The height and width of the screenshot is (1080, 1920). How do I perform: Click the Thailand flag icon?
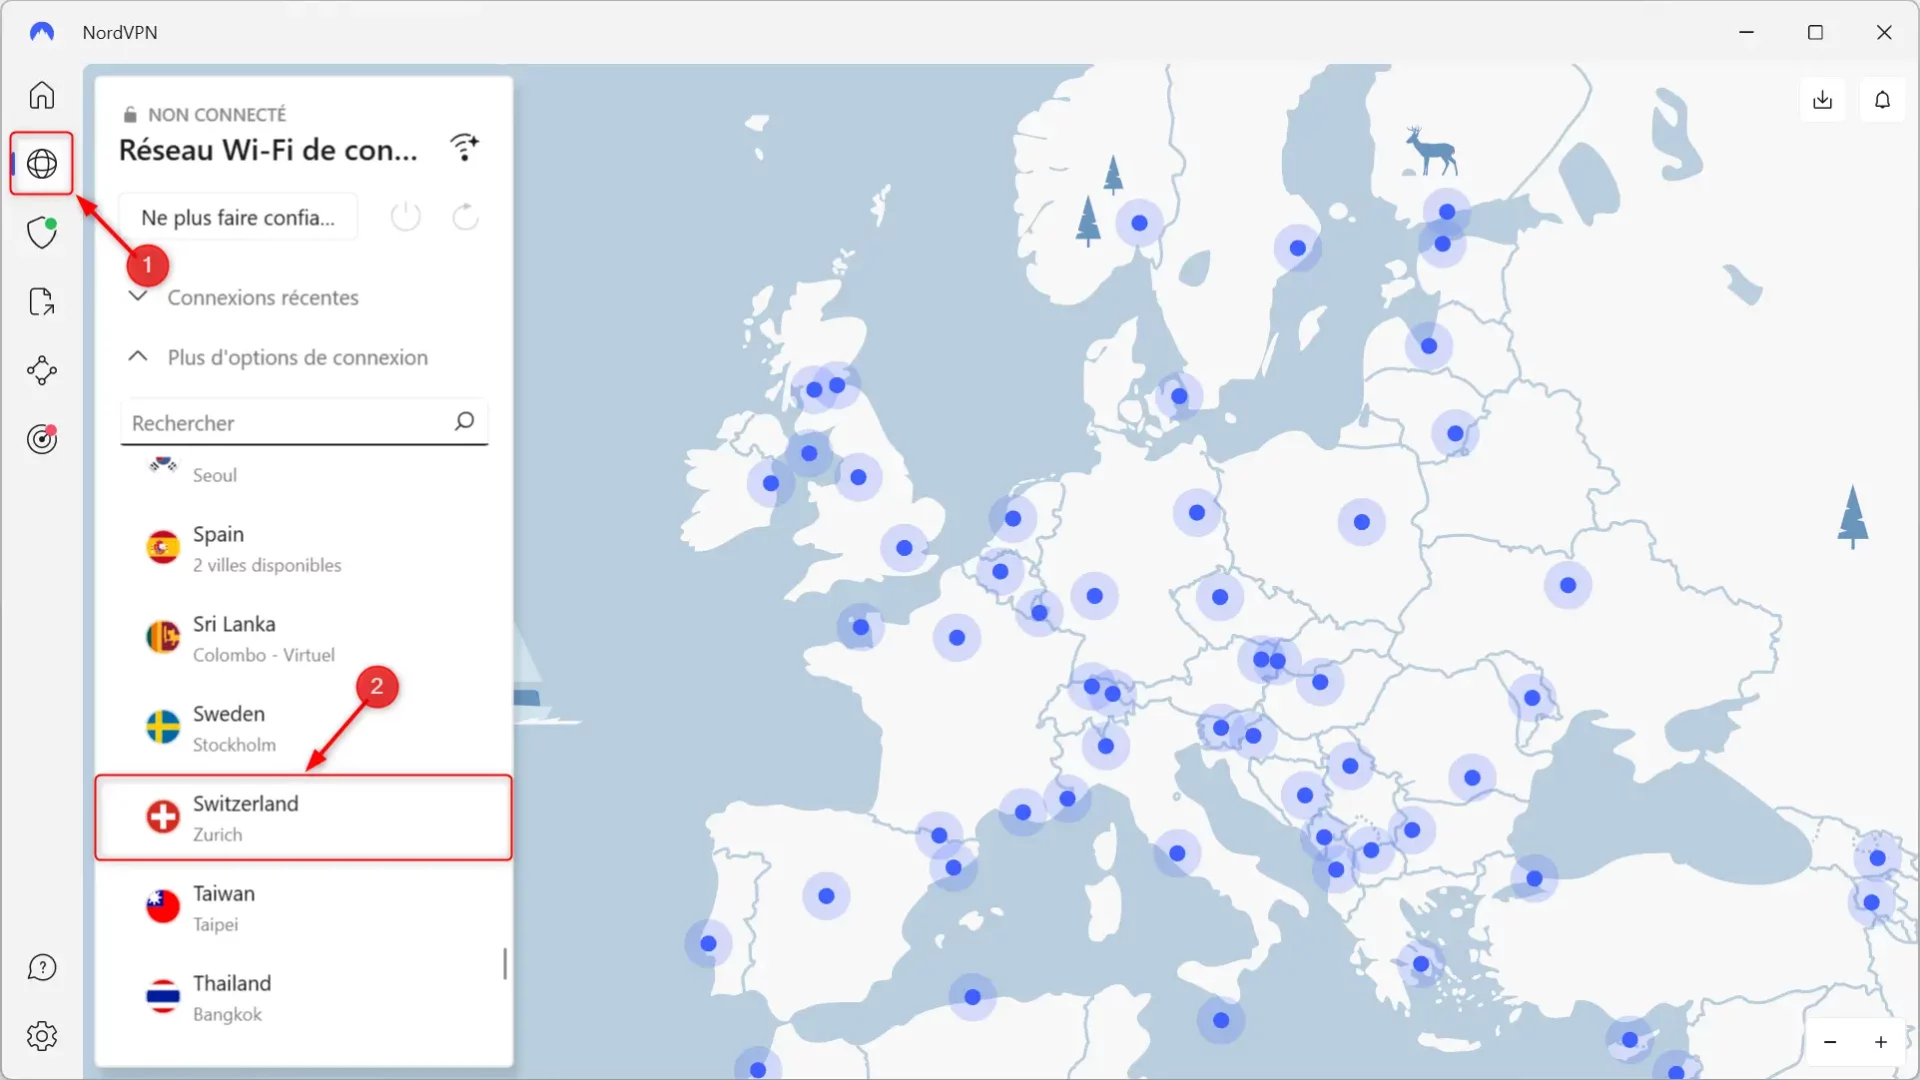(x=163, y=997)
